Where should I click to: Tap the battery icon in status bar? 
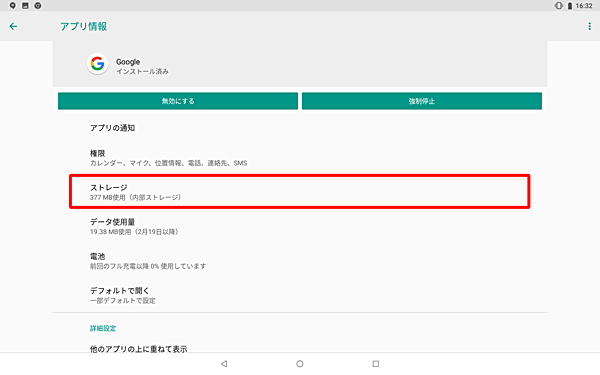(569, 6)
